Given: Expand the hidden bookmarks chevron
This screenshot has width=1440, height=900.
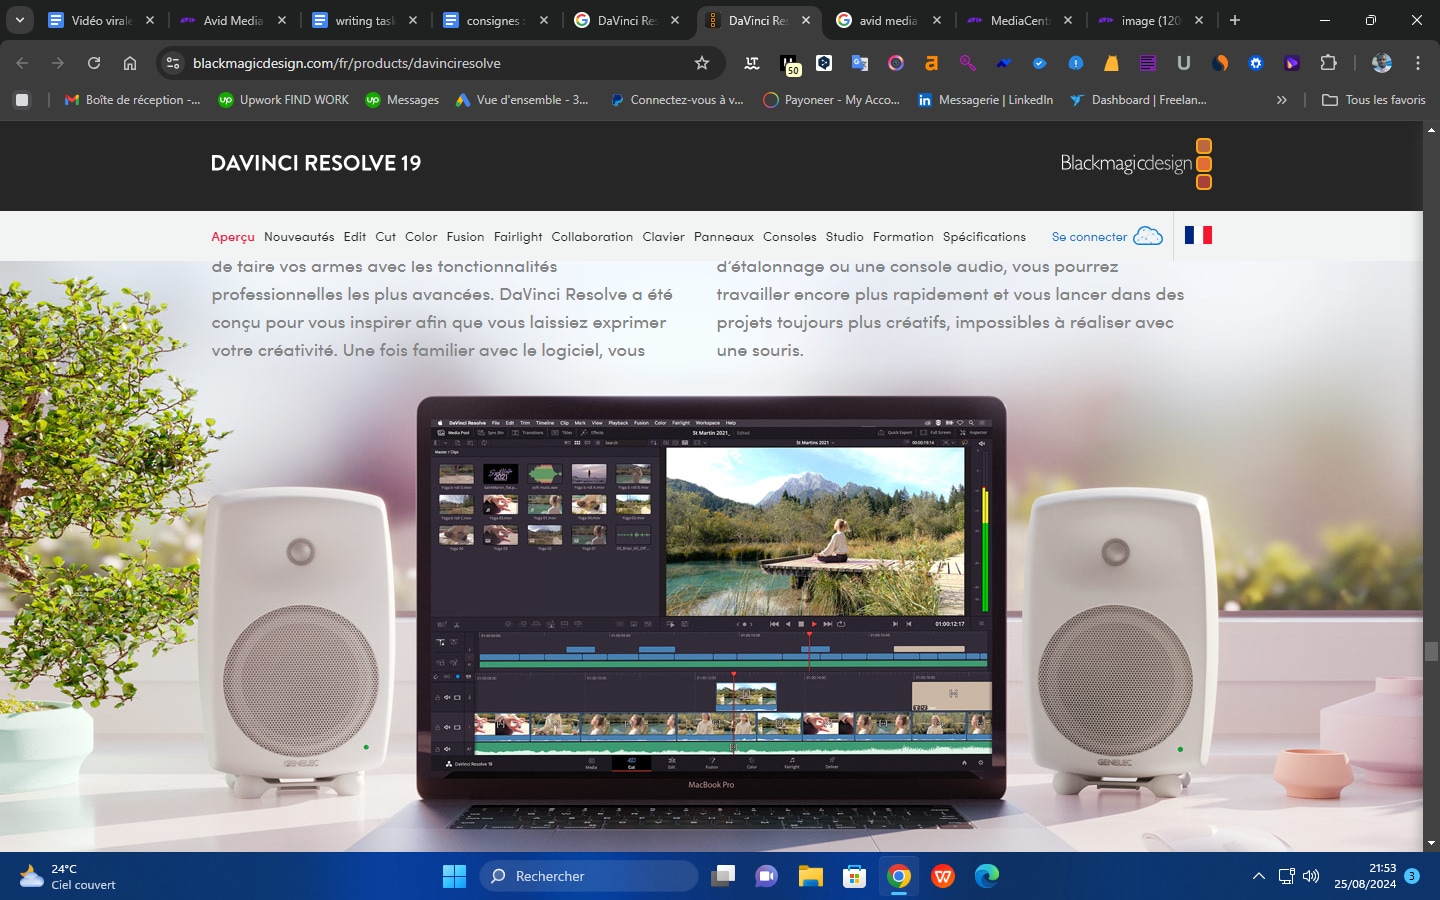Looking at the screenshot, I should (x=1281, y=100).
